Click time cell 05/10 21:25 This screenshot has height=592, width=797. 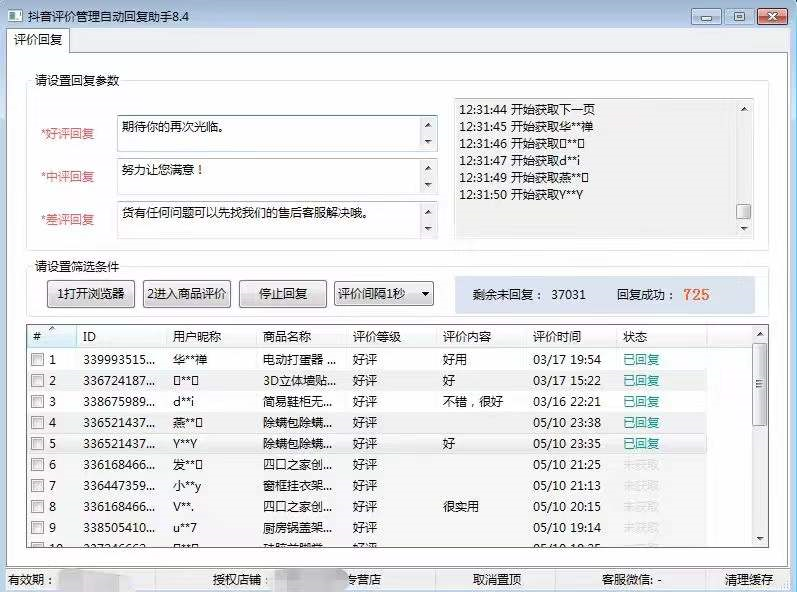tap(567, 464)
